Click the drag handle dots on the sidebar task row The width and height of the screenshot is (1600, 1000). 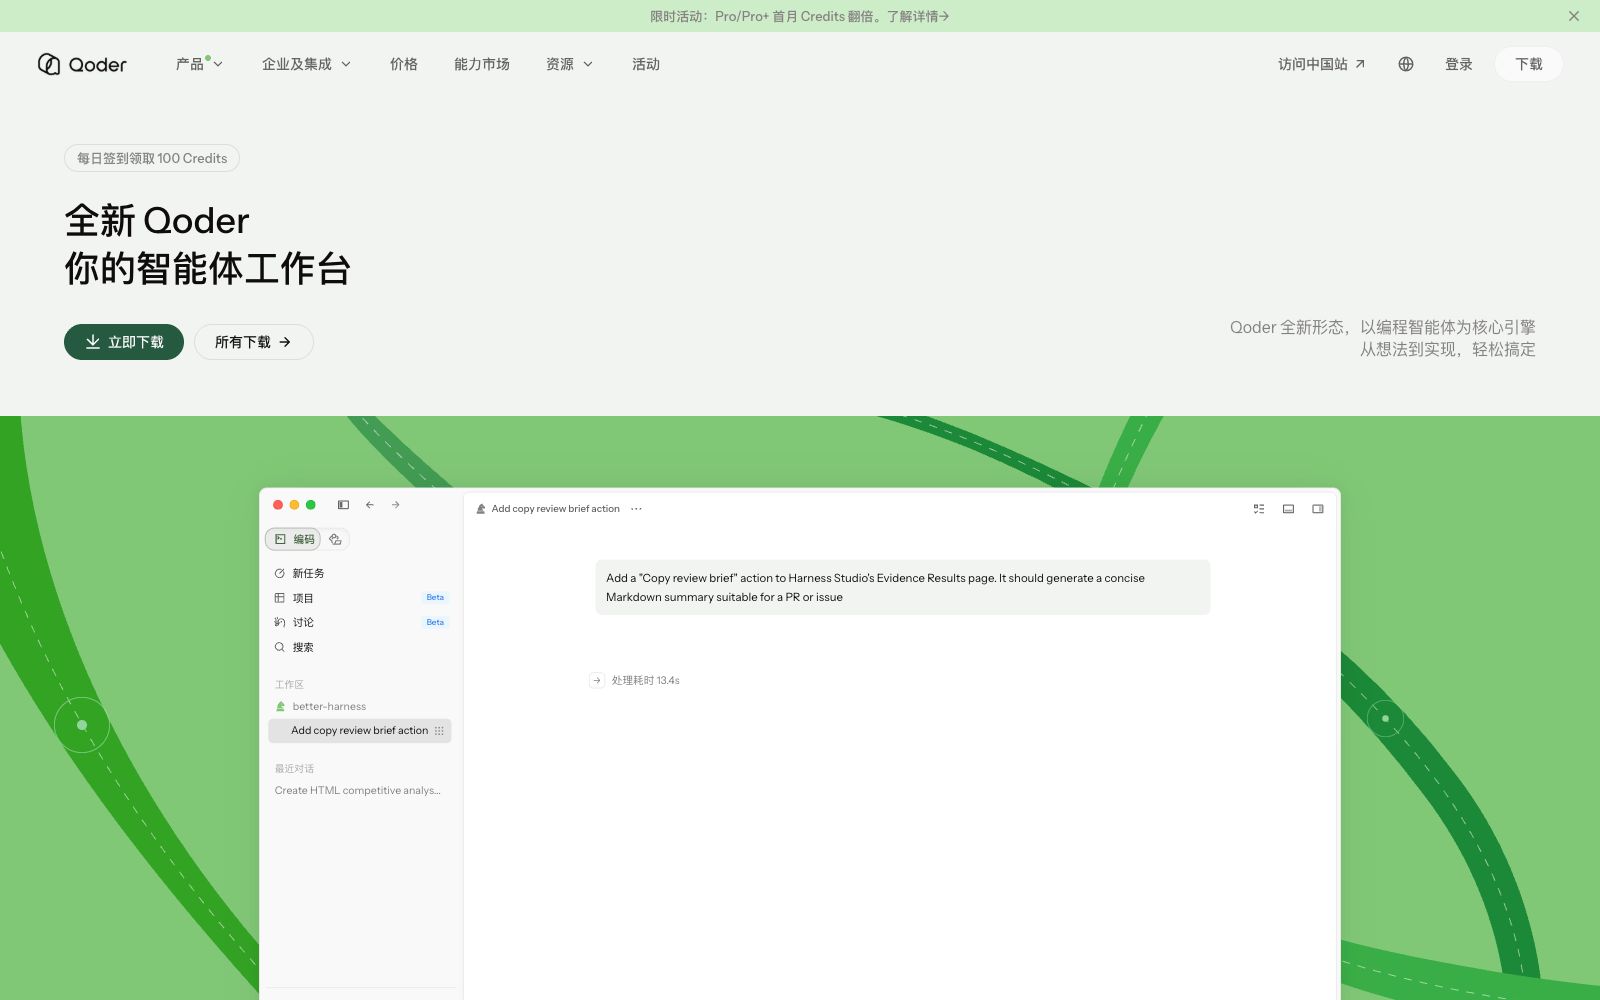pos(439,731)
